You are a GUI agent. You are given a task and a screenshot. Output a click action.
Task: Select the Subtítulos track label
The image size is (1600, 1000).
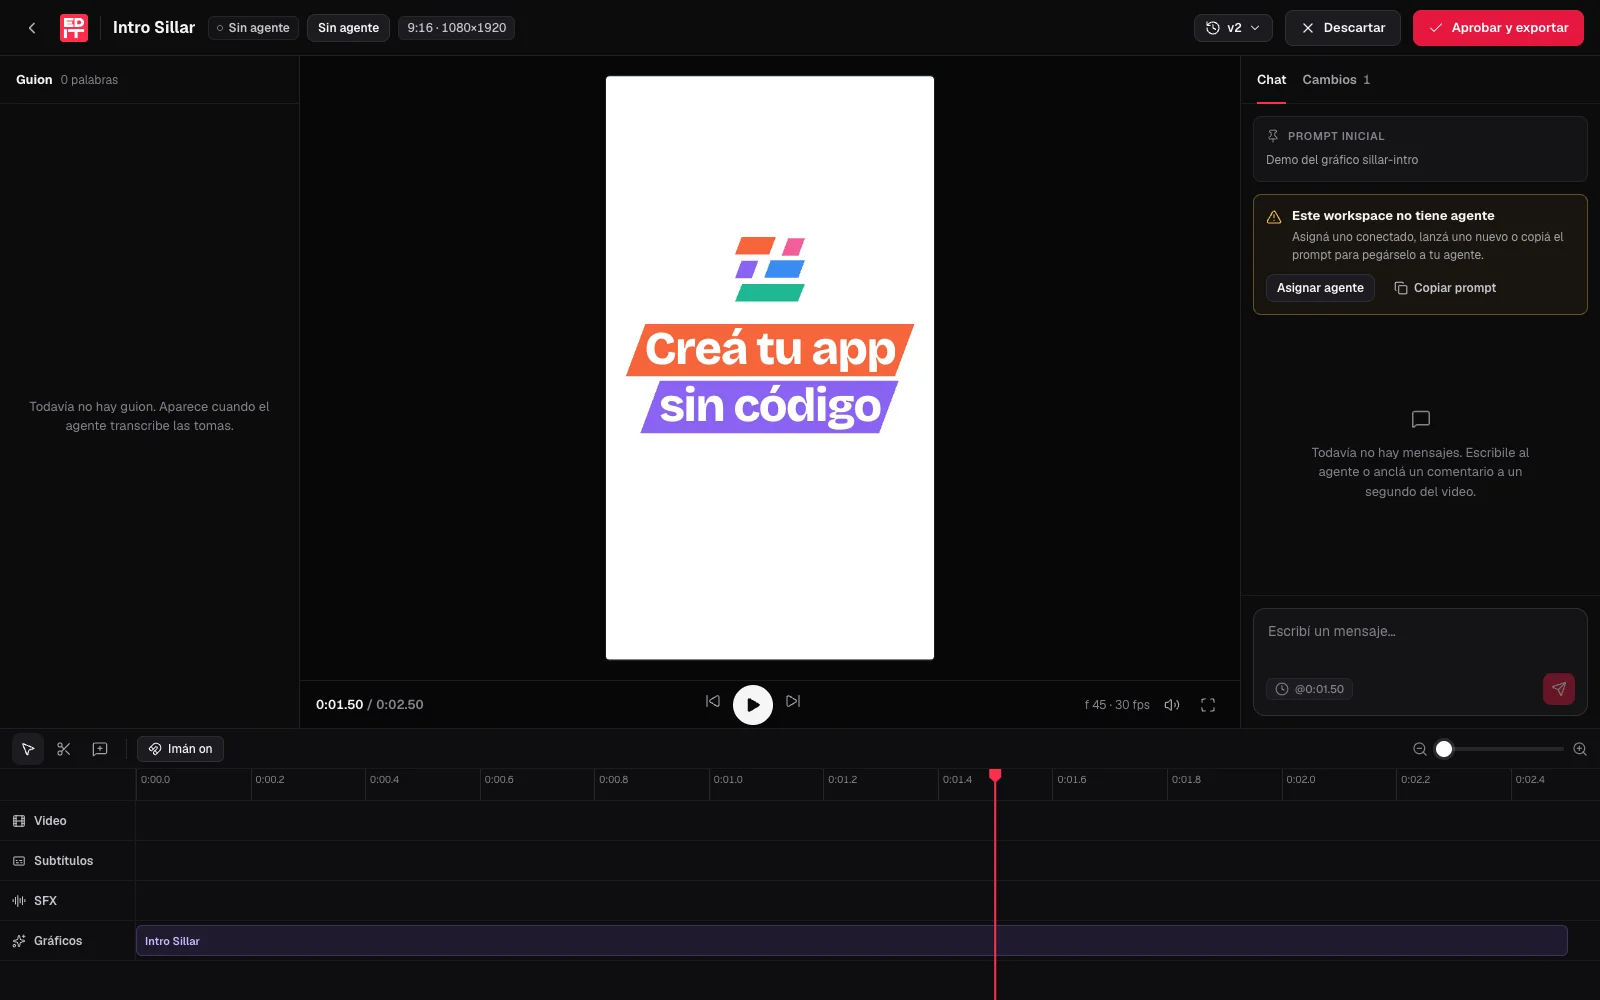point(53,861)
